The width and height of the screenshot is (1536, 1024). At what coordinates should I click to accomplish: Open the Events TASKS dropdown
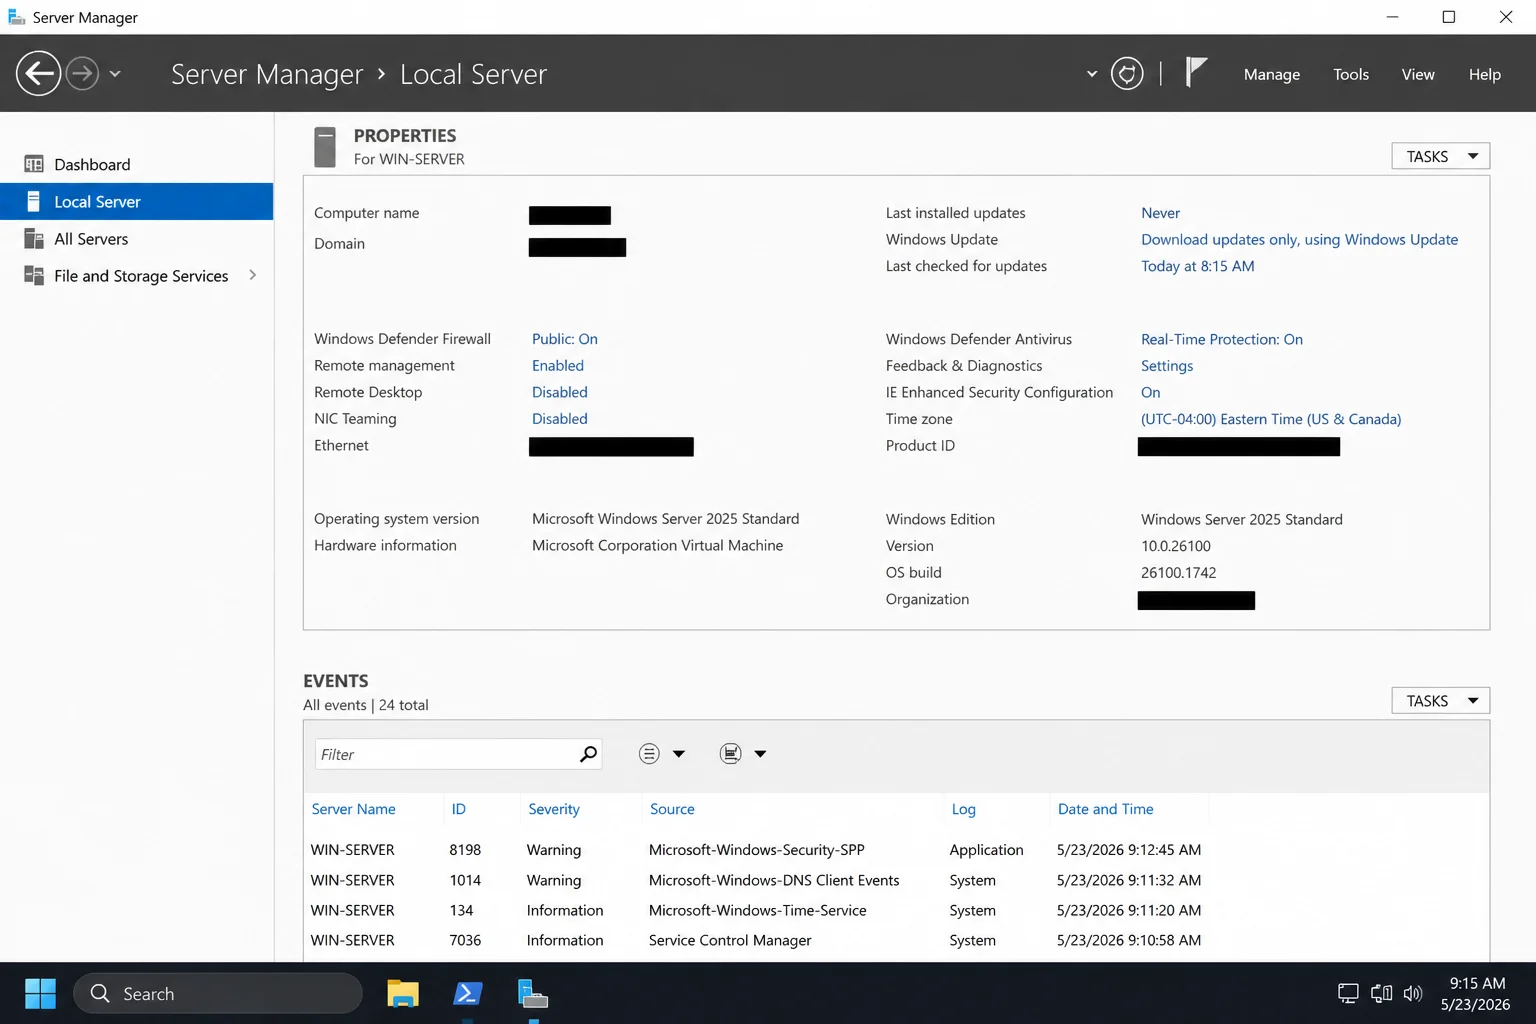click(x=1440, y=701)
